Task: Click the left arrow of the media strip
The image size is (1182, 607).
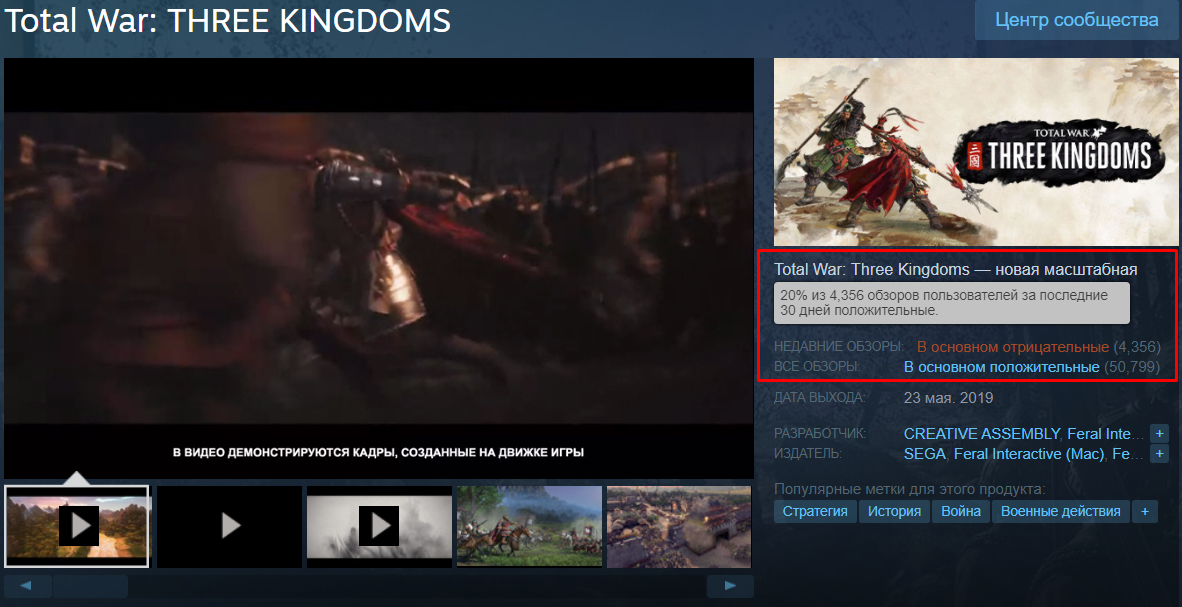Action: point(27,586)
